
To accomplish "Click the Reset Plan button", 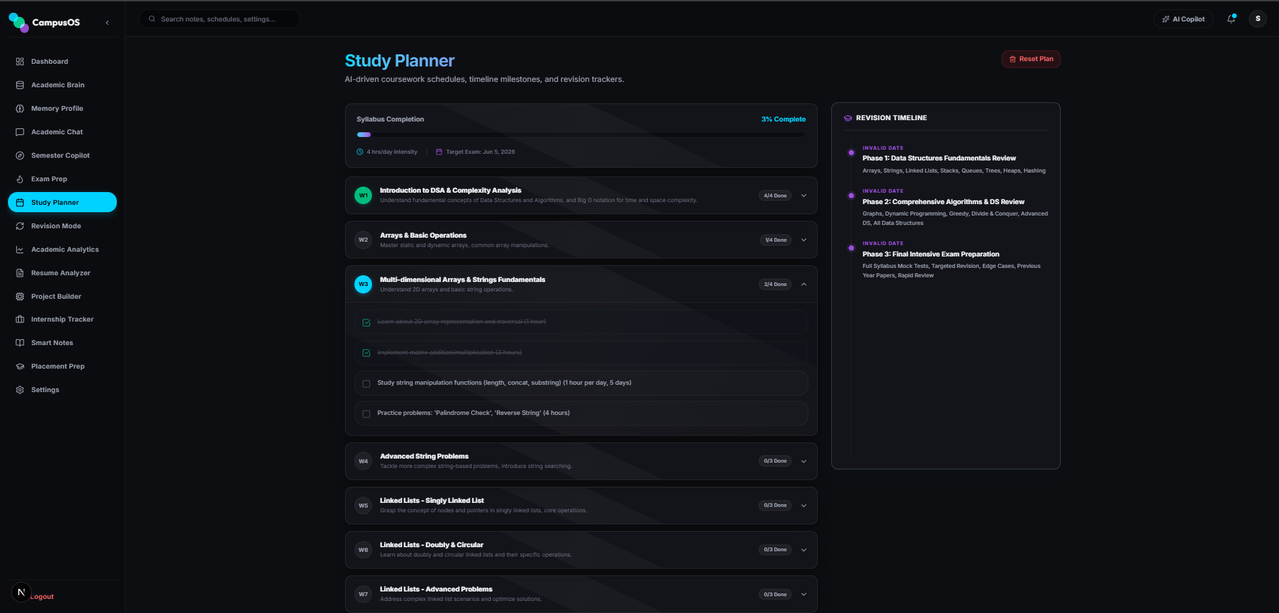I will (1031, 59).
